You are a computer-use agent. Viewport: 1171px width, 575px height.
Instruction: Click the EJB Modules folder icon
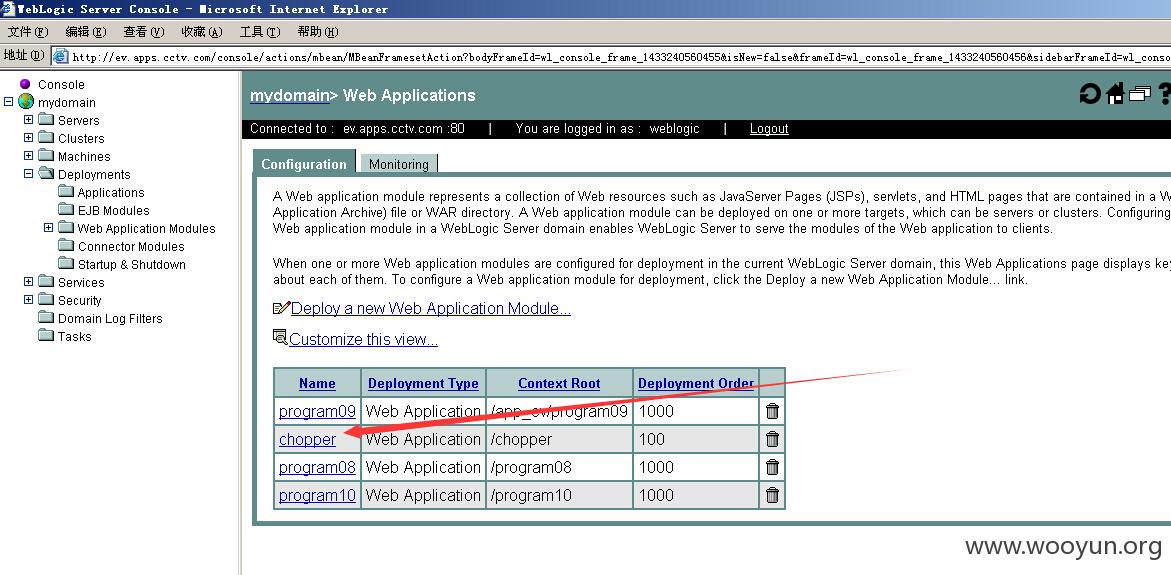(66, 210)
